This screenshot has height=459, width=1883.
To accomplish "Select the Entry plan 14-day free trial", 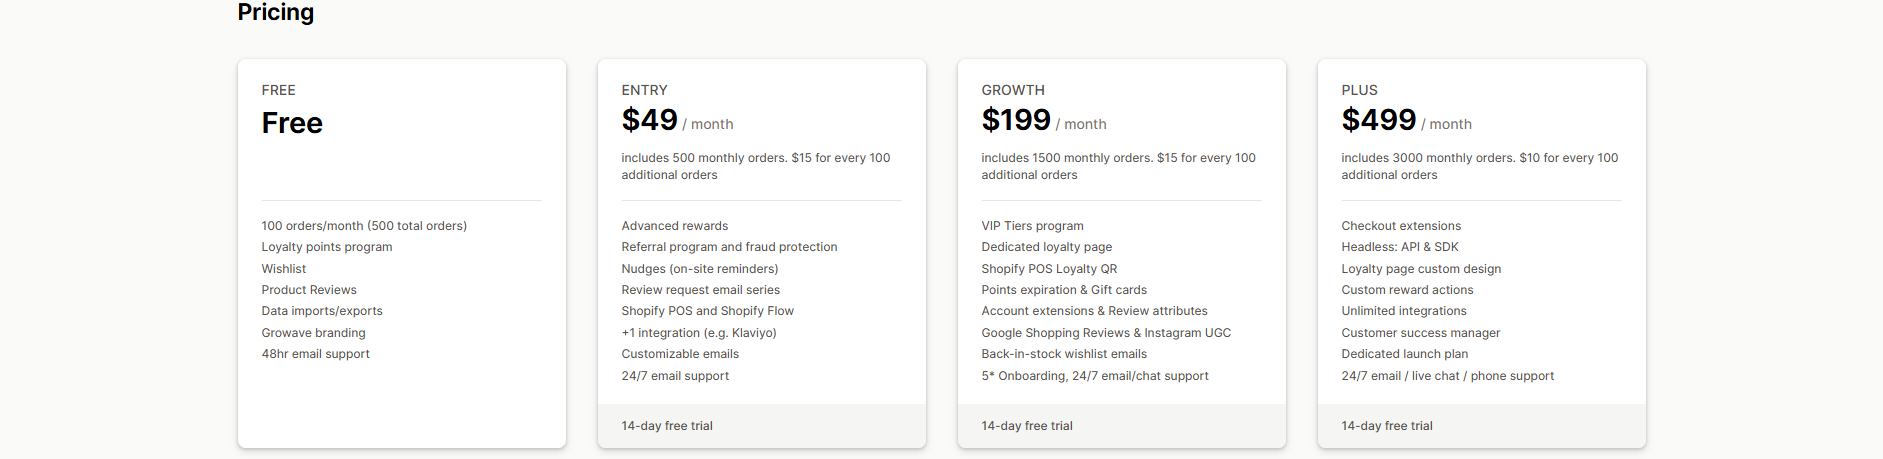I will coord(667,426).
